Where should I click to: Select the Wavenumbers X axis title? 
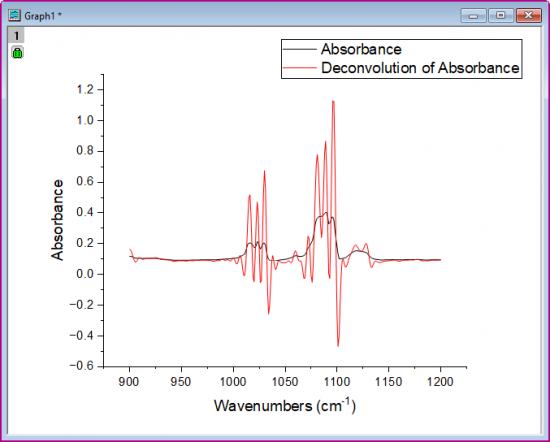[x=285, y=406]
